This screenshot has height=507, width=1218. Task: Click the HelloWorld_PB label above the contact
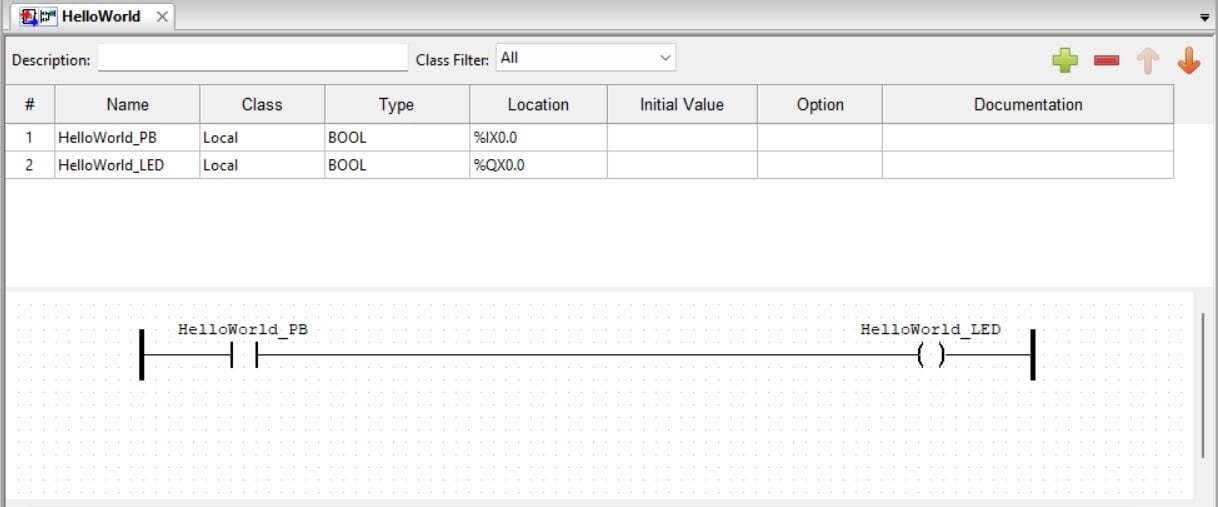pos(243,329)
